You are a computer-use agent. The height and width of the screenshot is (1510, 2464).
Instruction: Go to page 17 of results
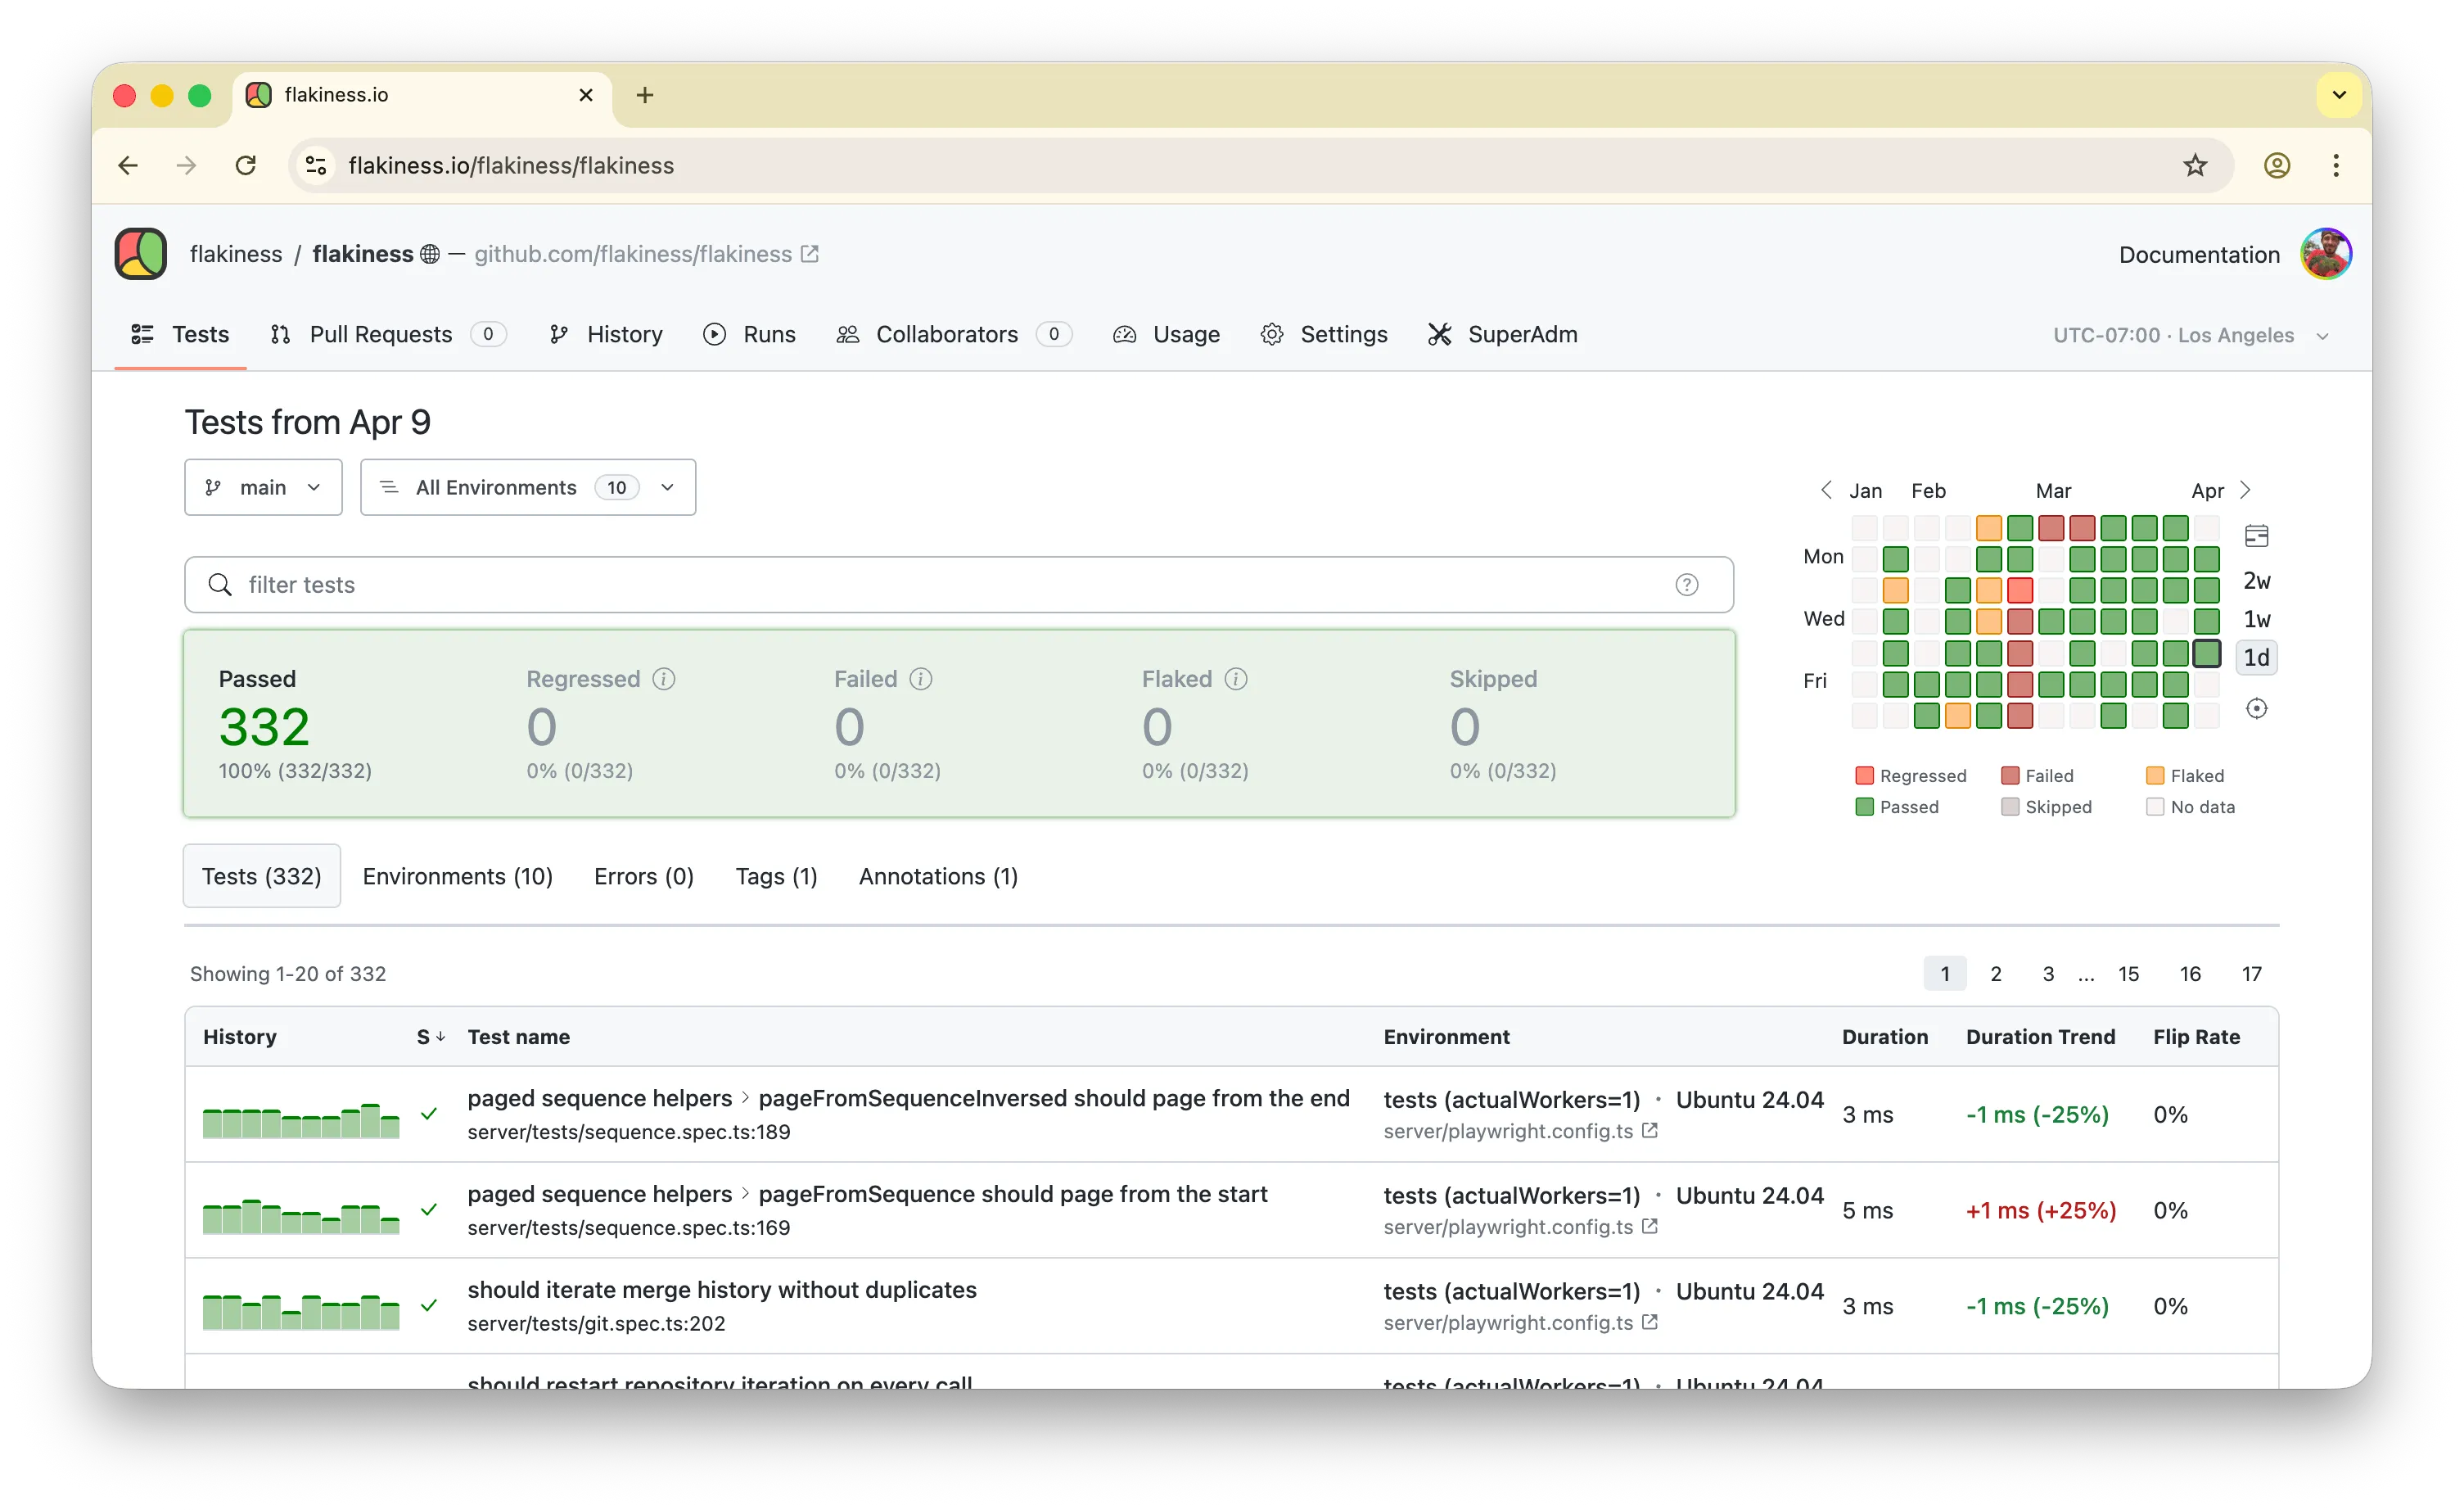click(x=2251, y=973)
